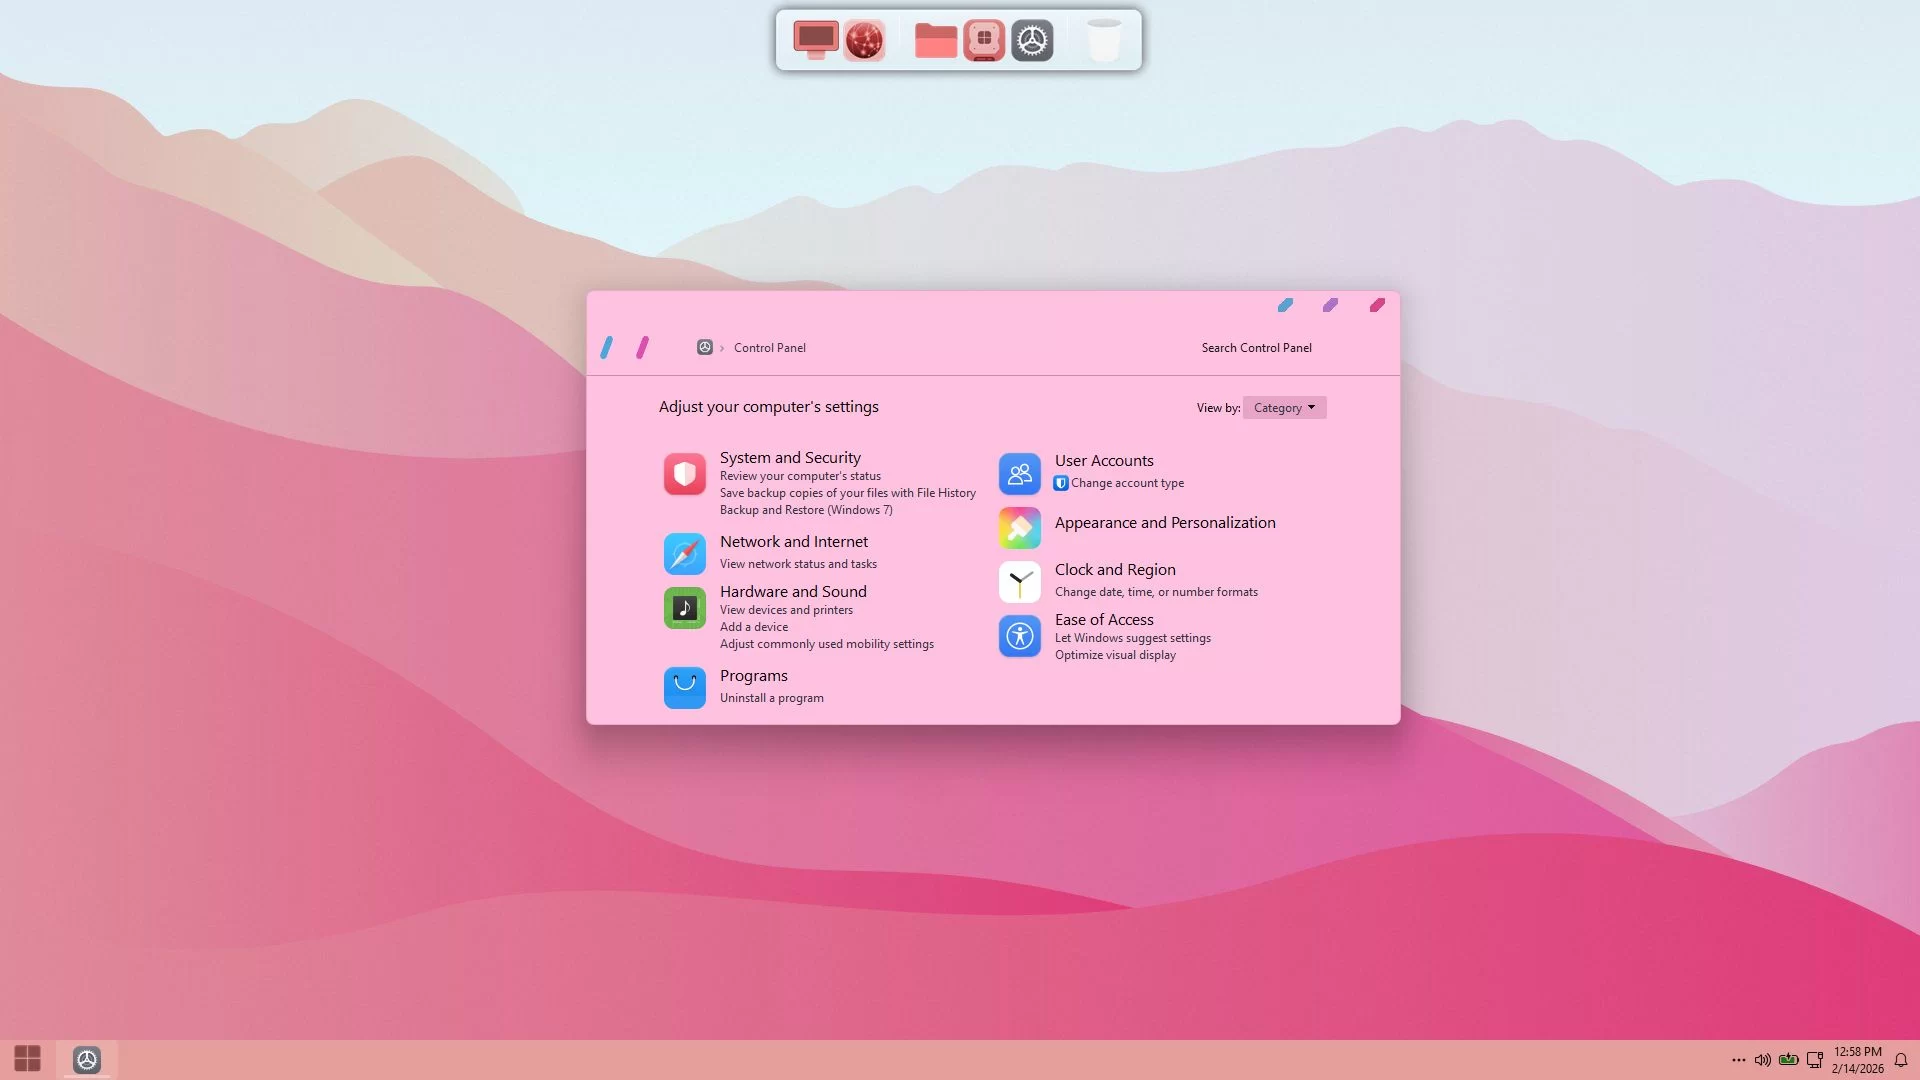This screenshot has width=1920, height=1080.
Task: Open the Clock and Region clock icon
Action: (1019, 581)
